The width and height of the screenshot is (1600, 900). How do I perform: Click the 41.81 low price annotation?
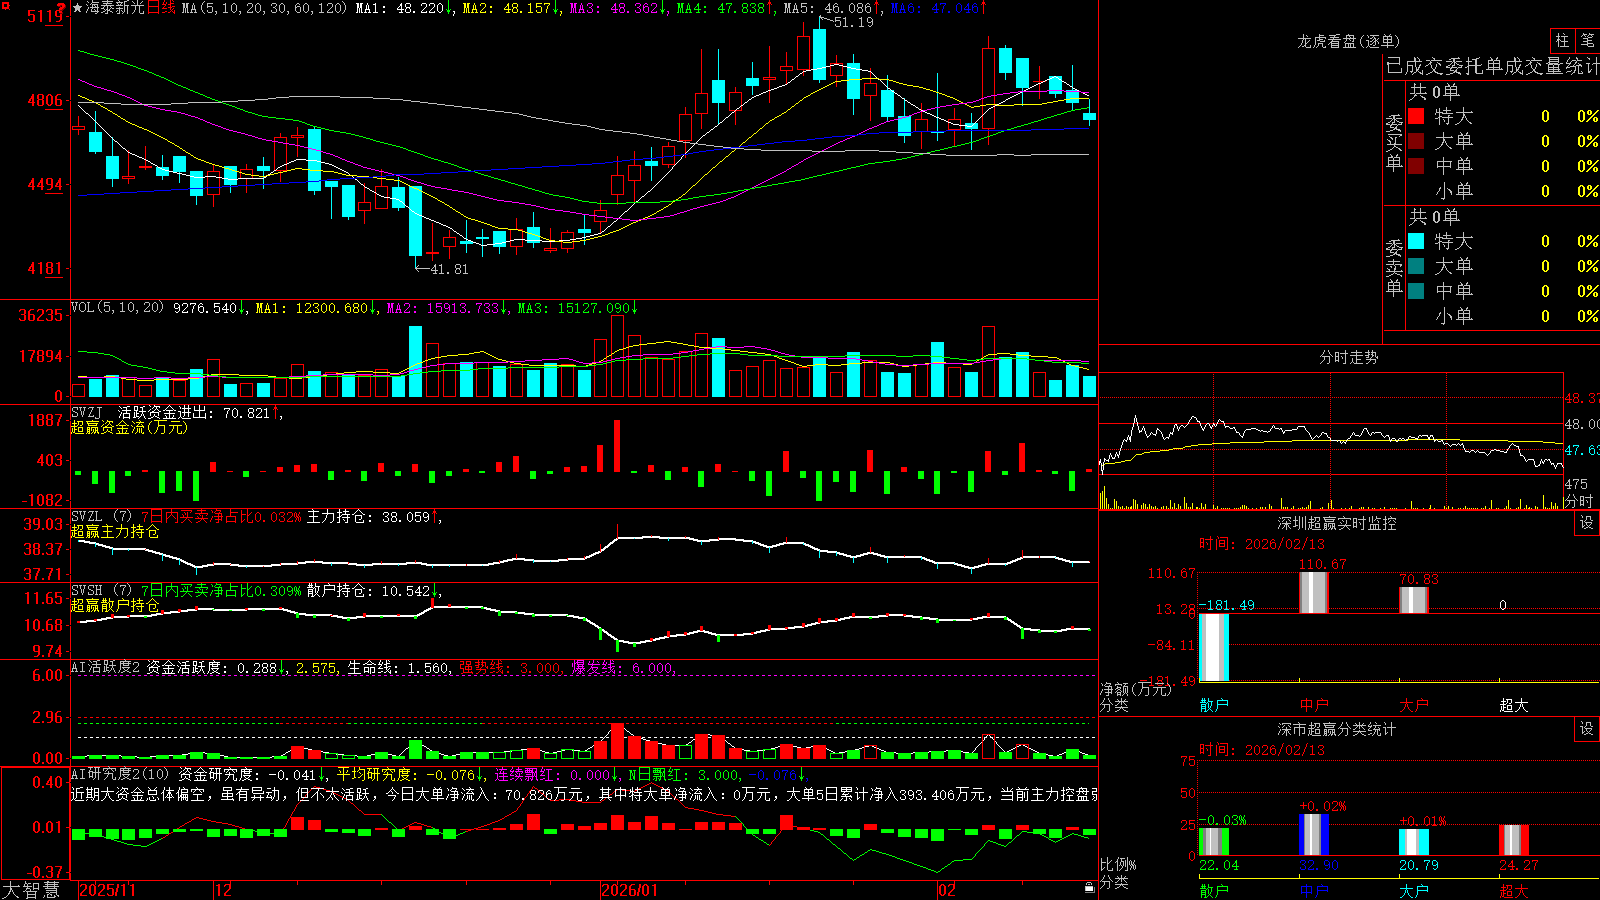coord(449,269)
